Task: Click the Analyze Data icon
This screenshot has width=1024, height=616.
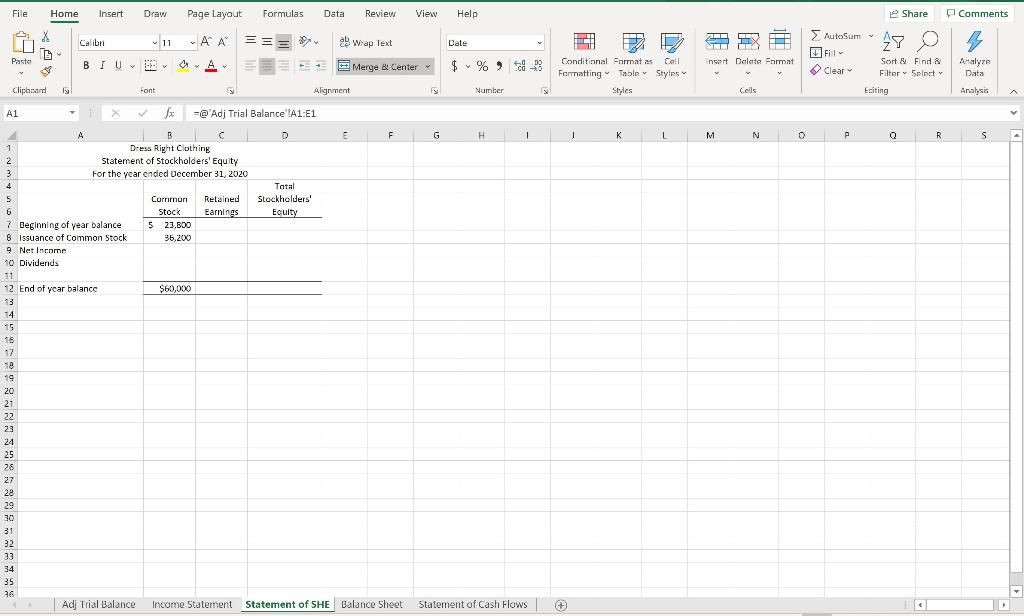Action: point(975,55)
